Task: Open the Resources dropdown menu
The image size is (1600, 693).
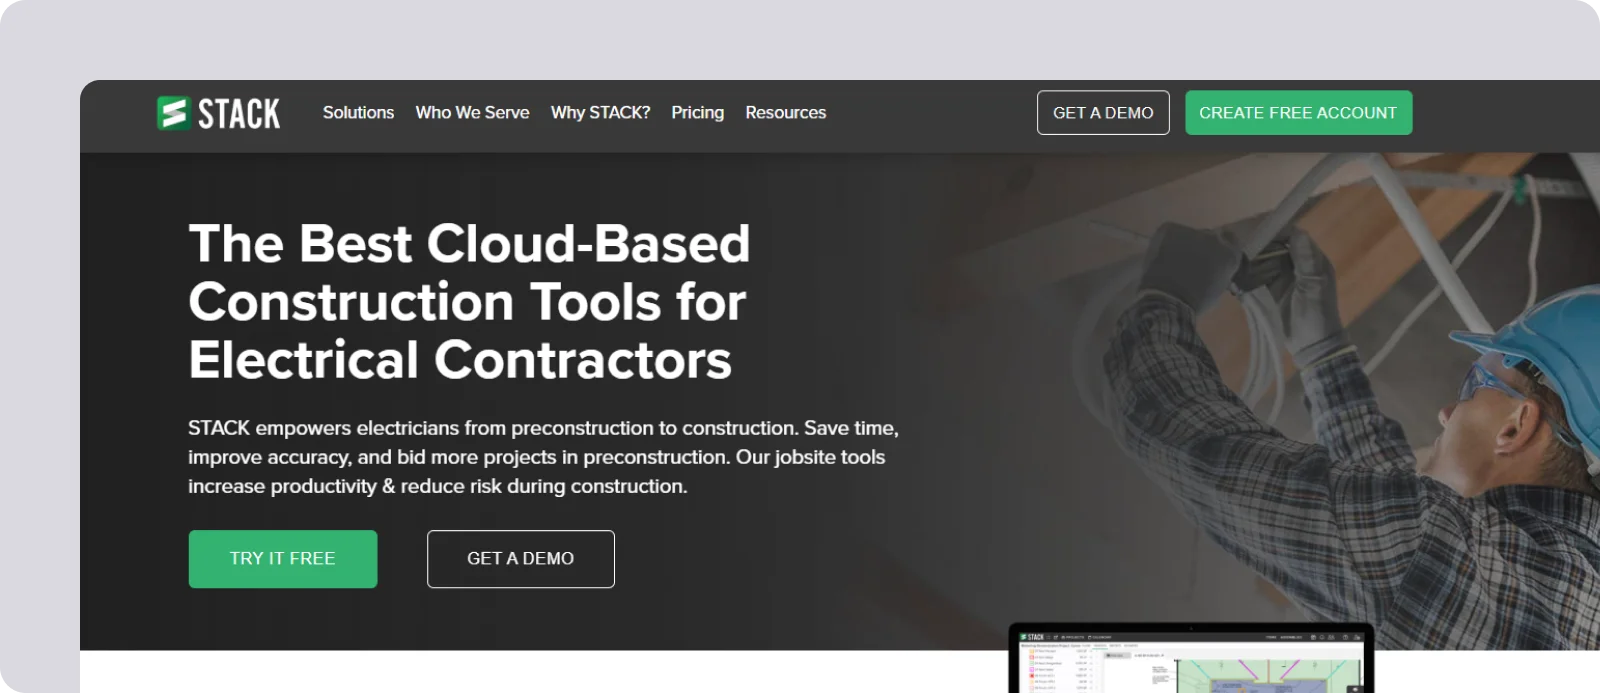Action: tap(785, 112)
